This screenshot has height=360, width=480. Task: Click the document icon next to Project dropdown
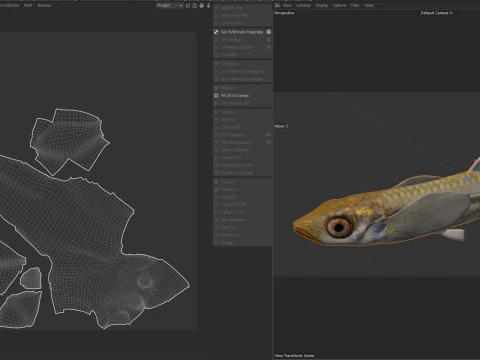[x=195, y=6]
